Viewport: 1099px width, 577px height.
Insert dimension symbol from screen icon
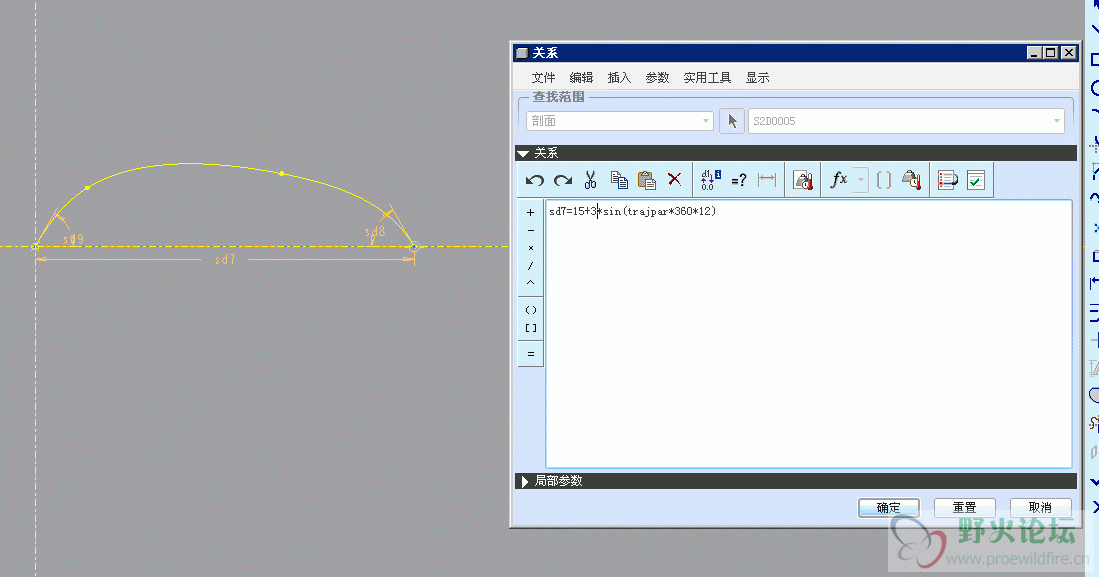click(x=767, y=180)
